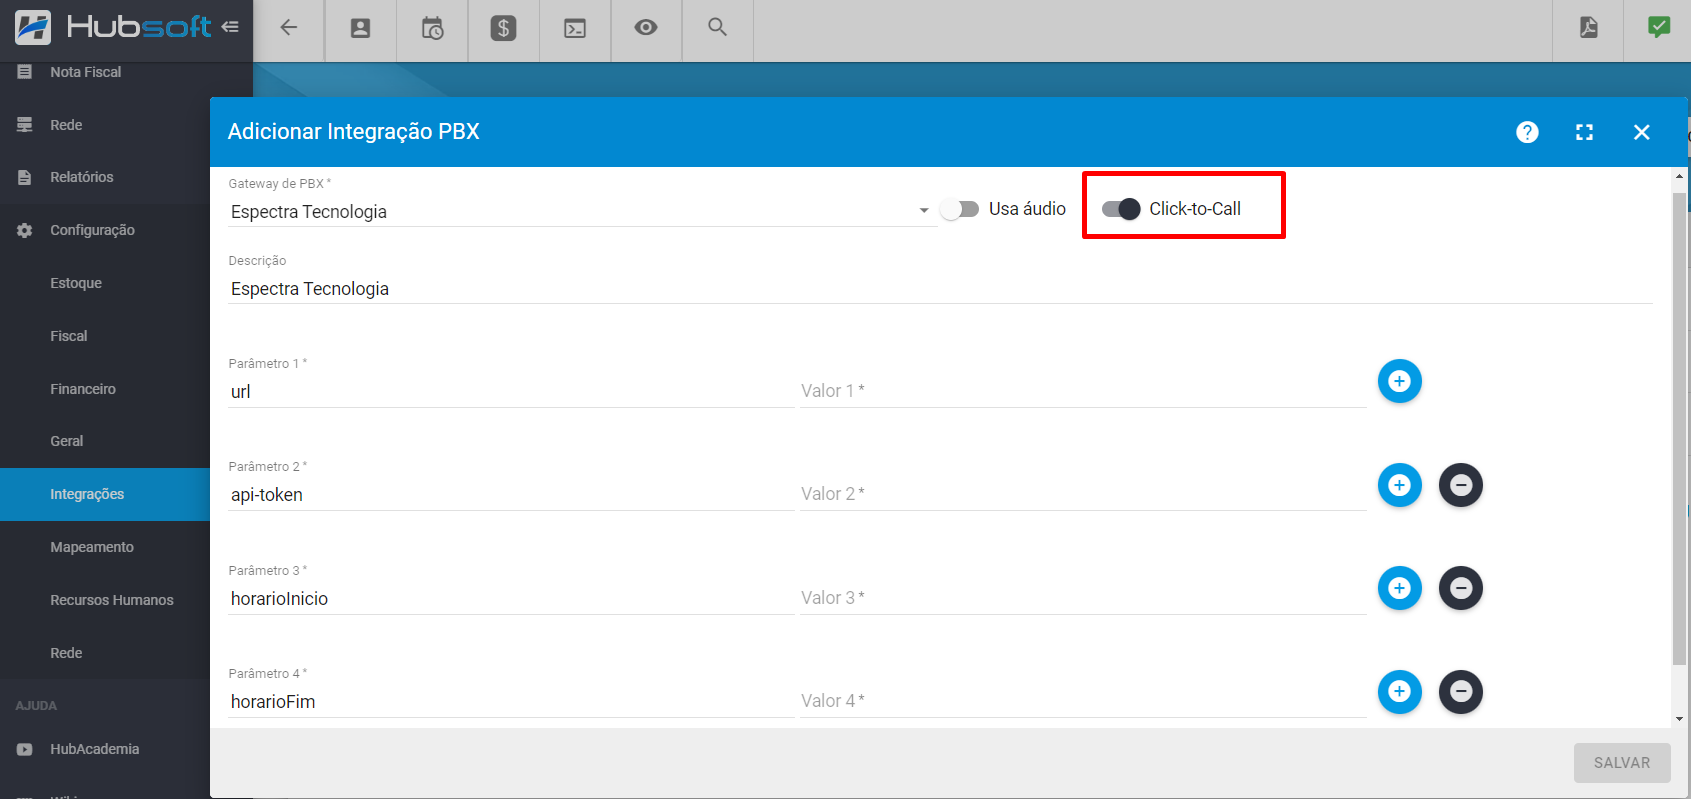Image resolution: width=1691 pixels, height=799 pixels.
Task: Click the Nota Fiscal sidebar icon
Action: 25,72
